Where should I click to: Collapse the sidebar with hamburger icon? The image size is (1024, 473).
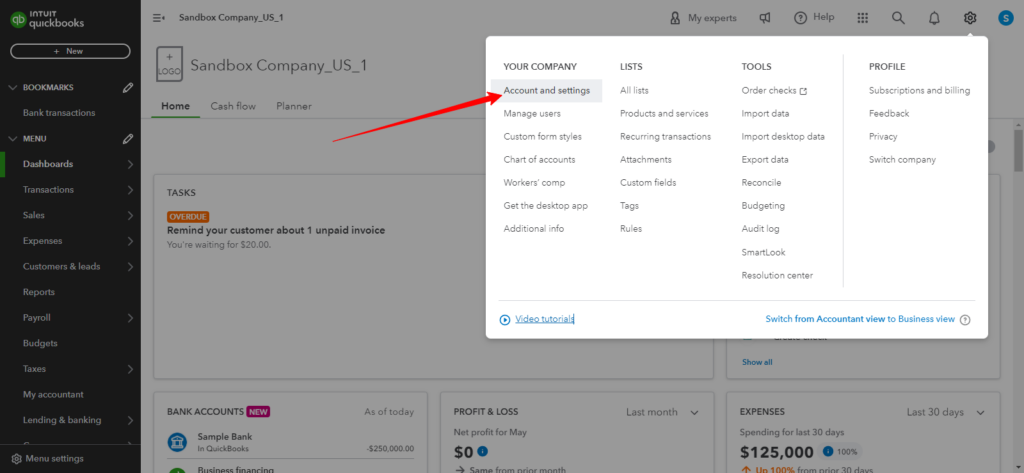pyautogui.click(x=159, y=18)
